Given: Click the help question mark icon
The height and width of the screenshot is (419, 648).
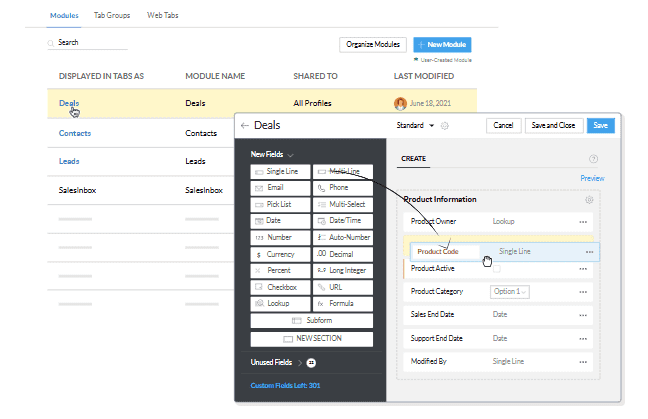Looking at the screenshot, I should 594,159.
